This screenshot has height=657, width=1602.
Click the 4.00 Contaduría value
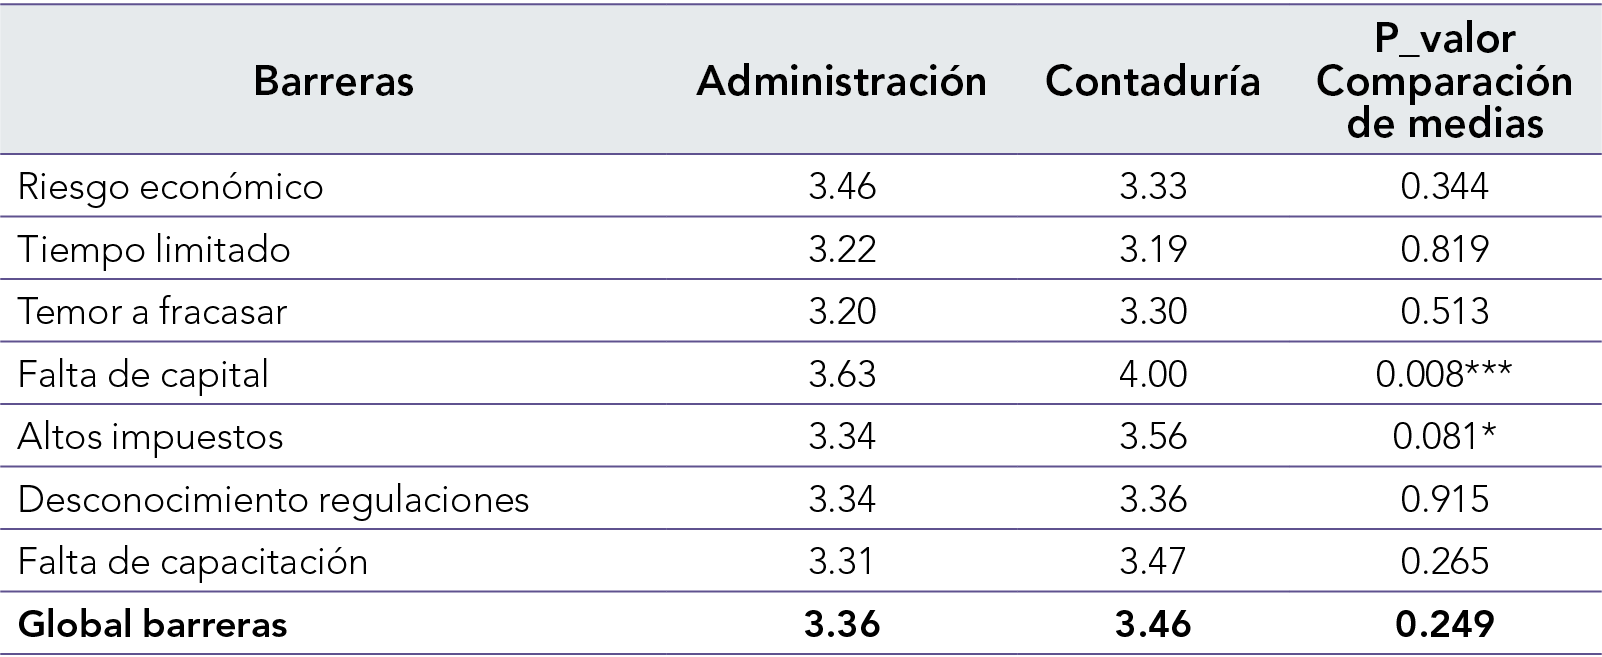[x=1153, y=374]
